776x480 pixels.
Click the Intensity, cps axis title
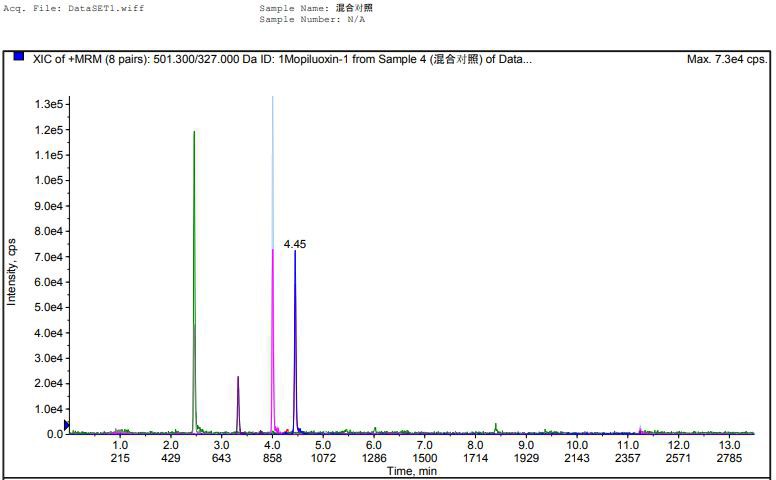12,271
